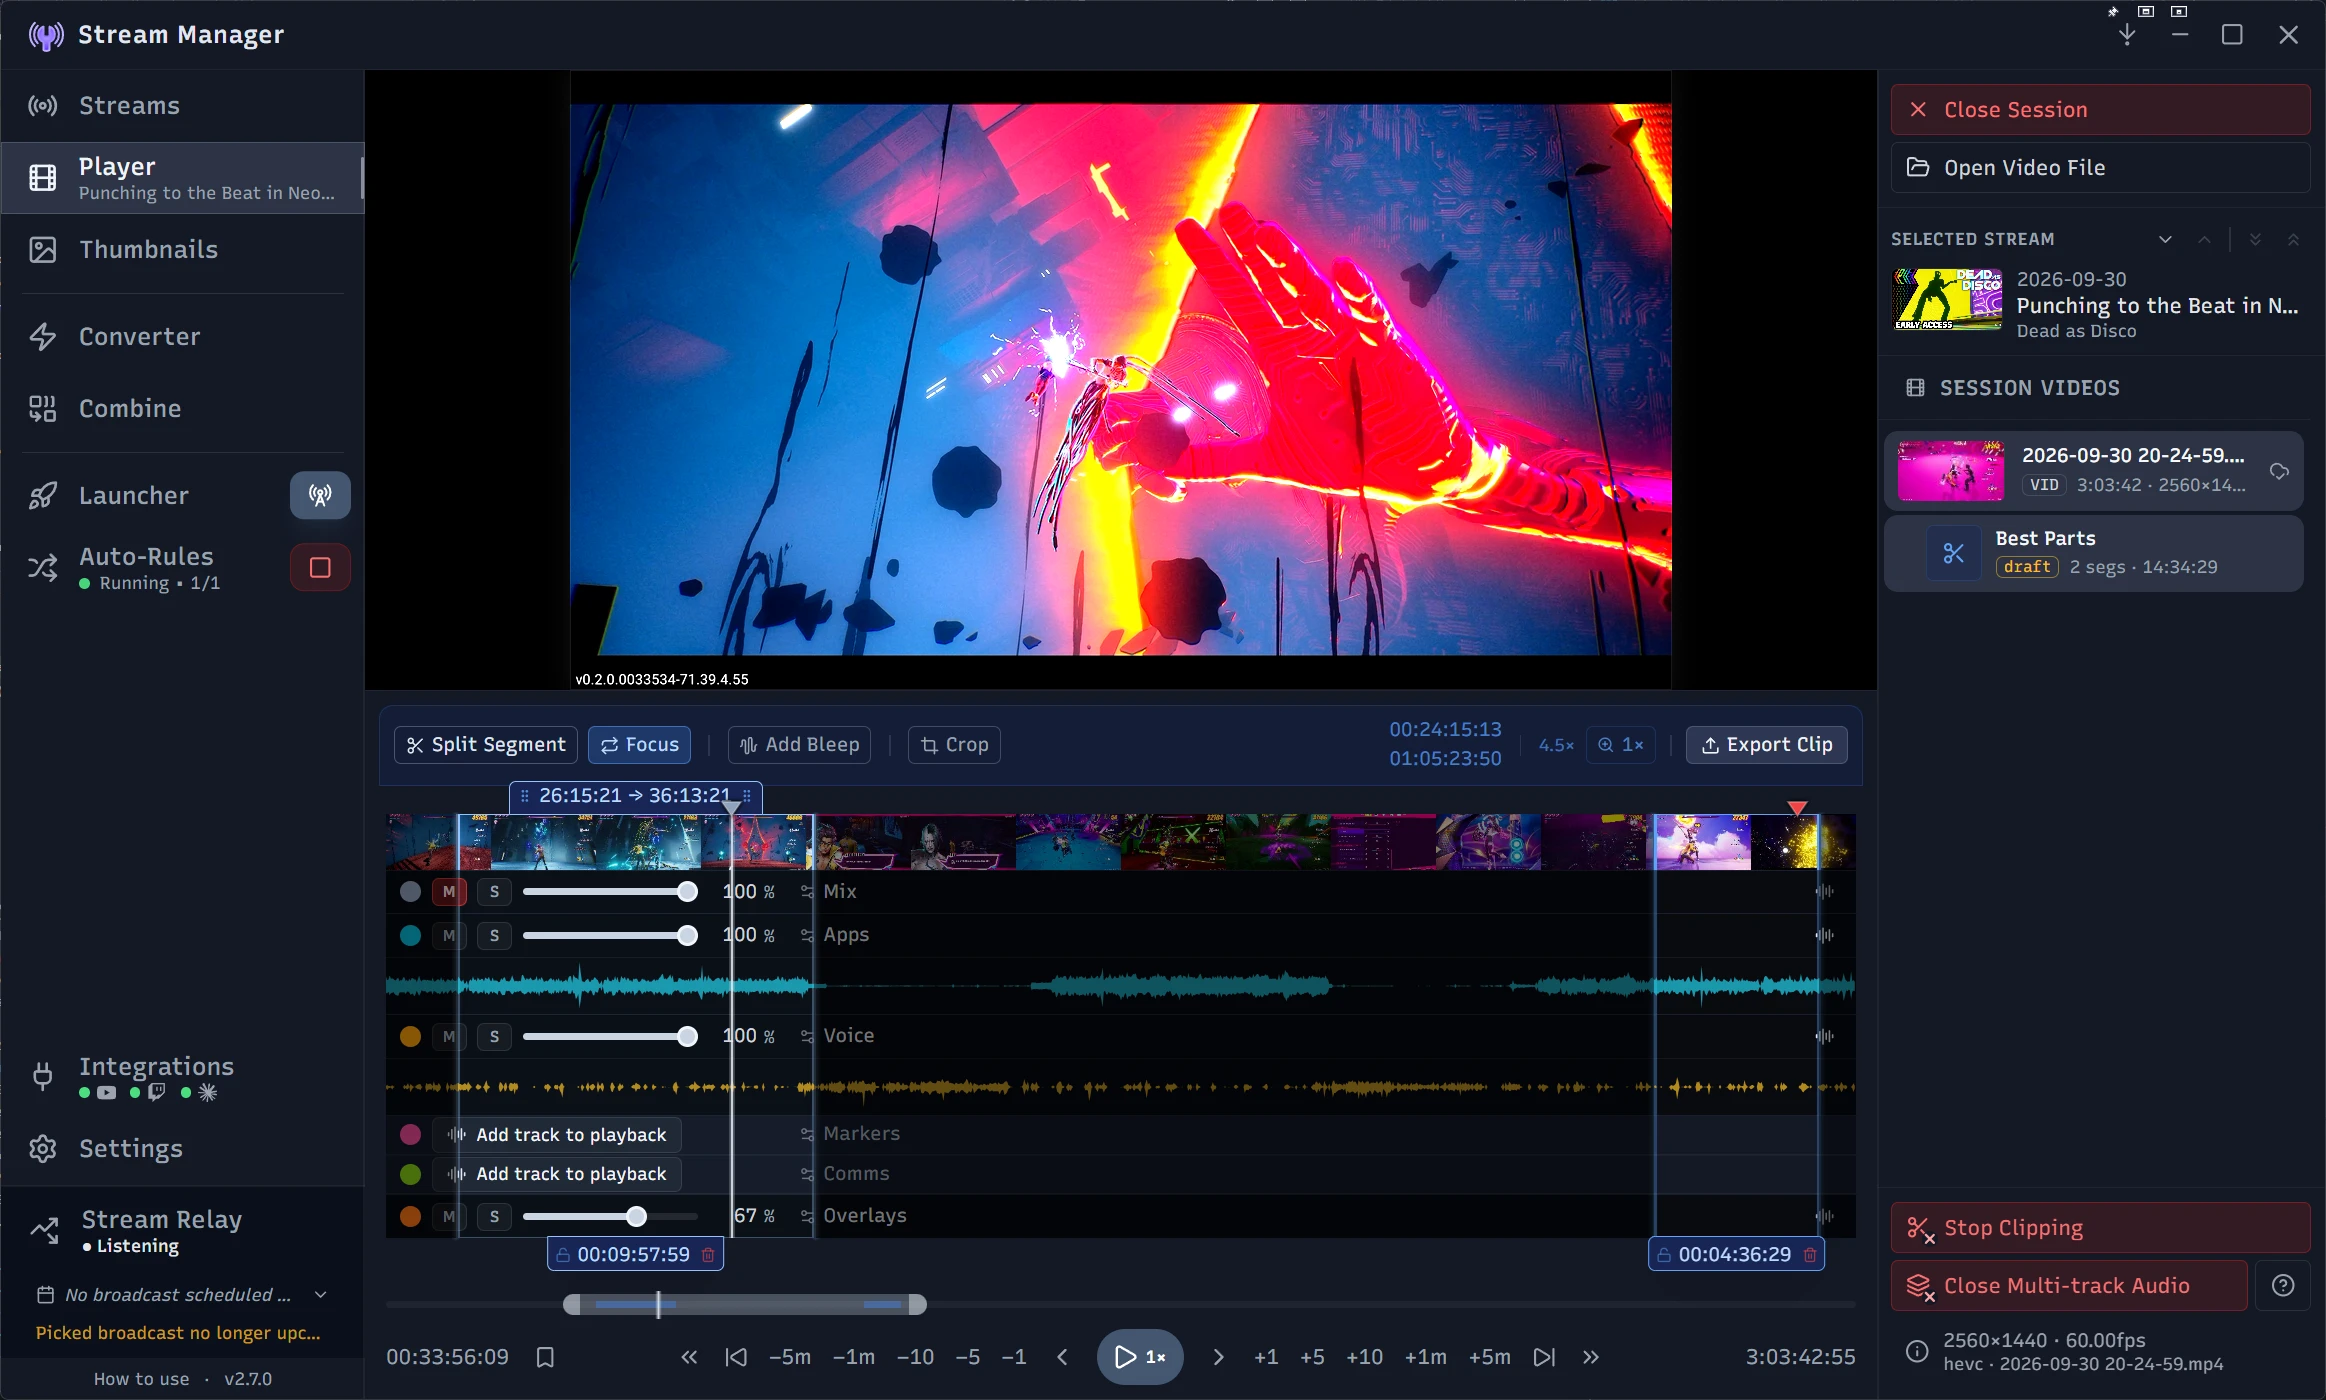The width and height of the screenshot is (2326, 1400).
Task: Open the help question-mark icon
Action: (x=2283, y=1285)
